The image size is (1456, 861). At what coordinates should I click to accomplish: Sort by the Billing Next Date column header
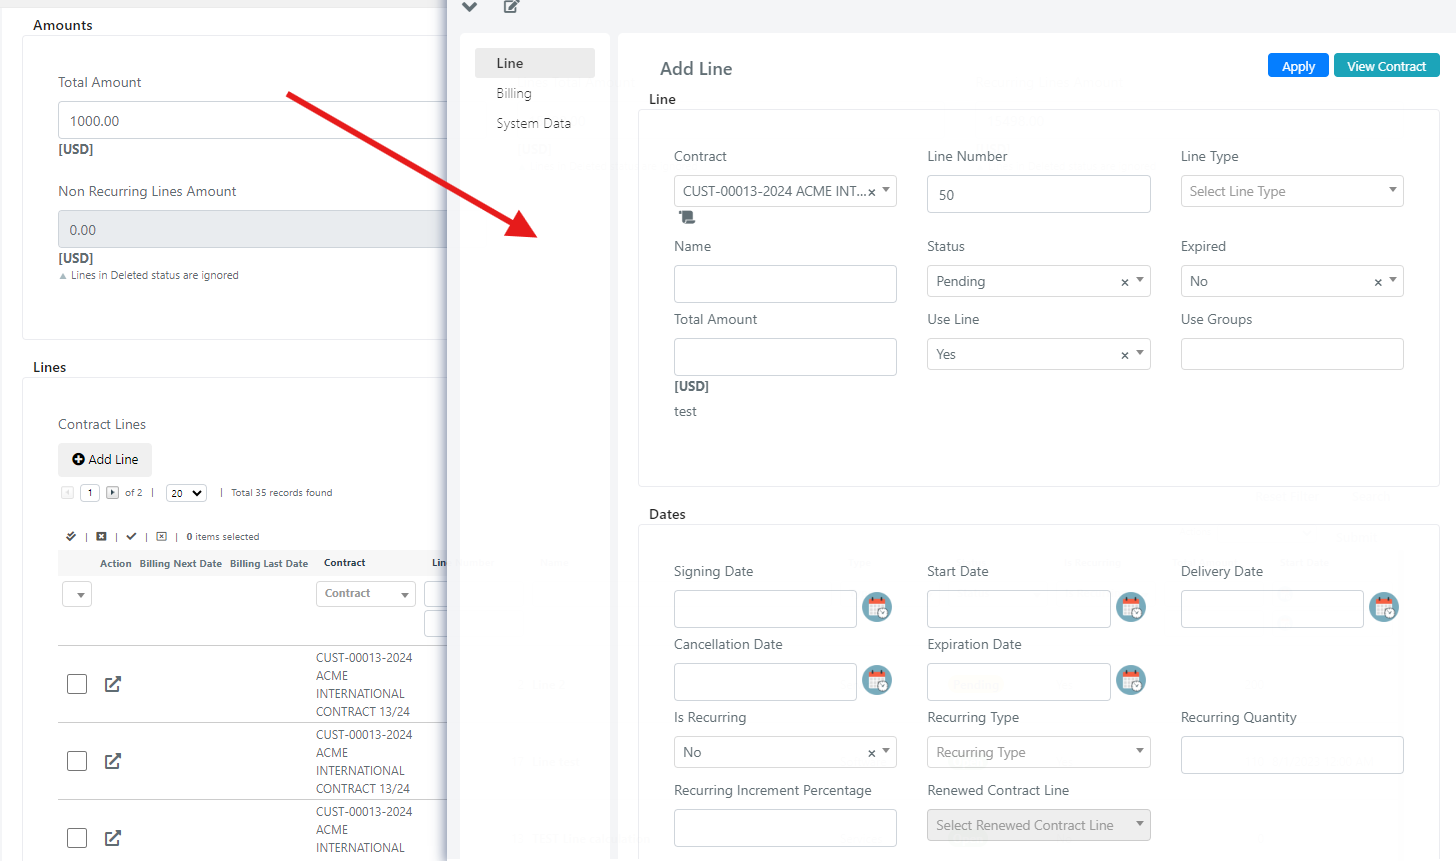[181, 564]
